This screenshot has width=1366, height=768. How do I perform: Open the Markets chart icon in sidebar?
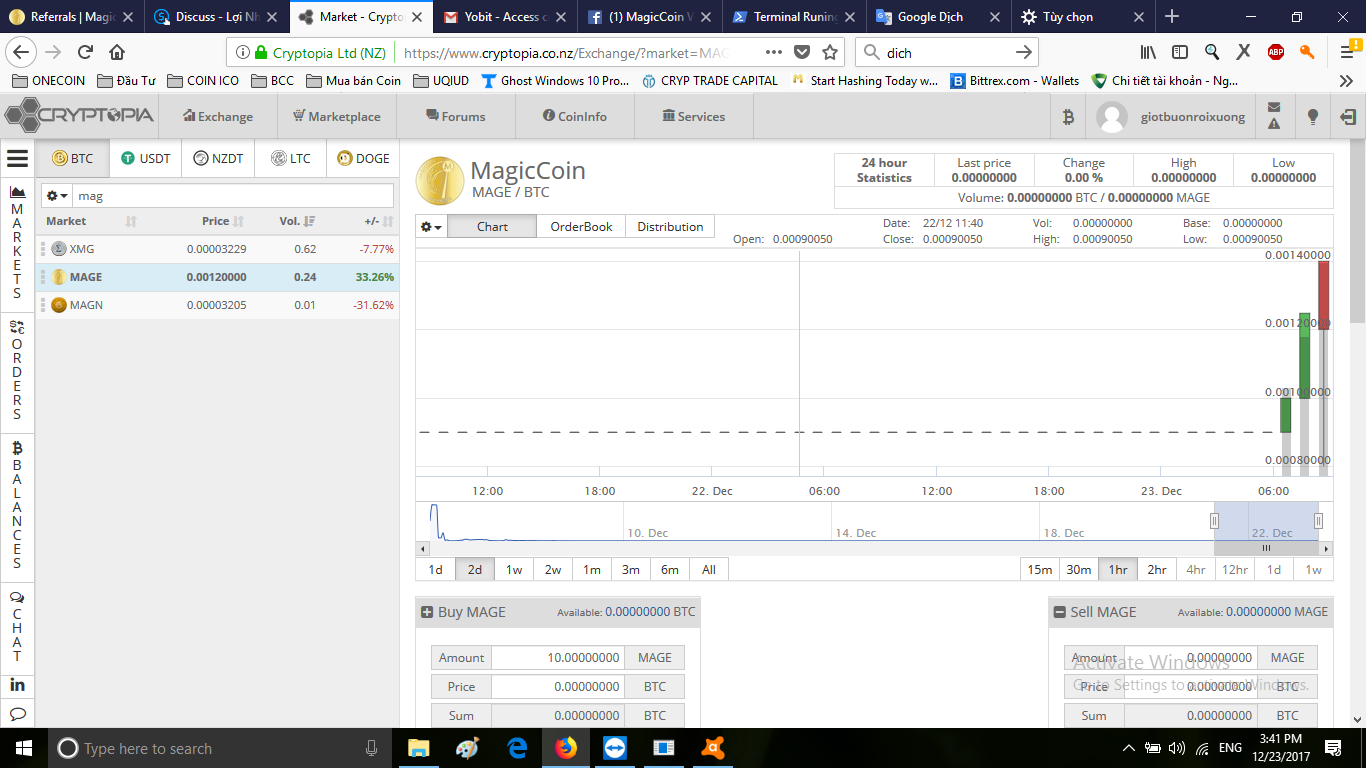point(17,191)
